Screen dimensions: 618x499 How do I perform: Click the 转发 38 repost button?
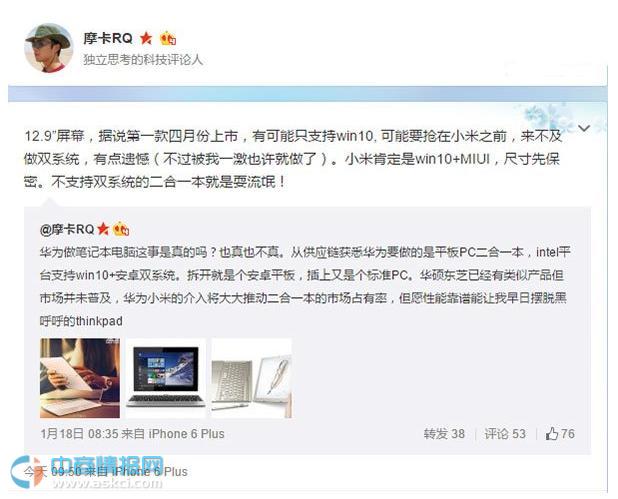(x=444, y=434)
